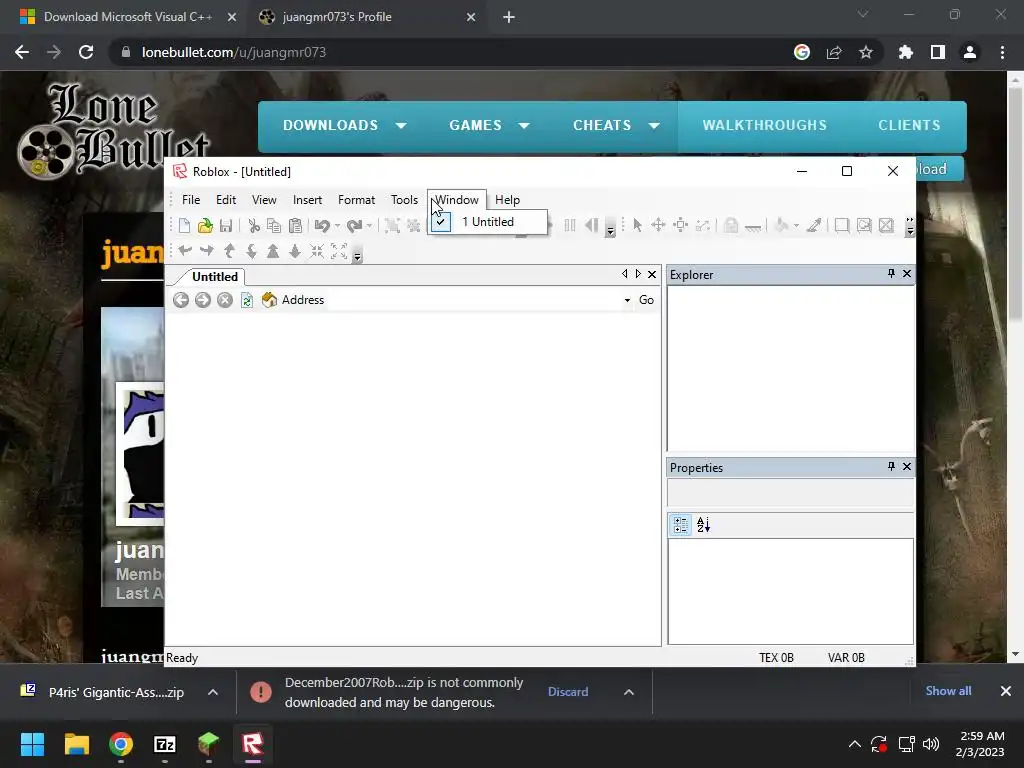Click the browser Forward button in Untitled tab
Image resolution: width=1024 pixels, height=768 pixels.
(x=203, y=300)
